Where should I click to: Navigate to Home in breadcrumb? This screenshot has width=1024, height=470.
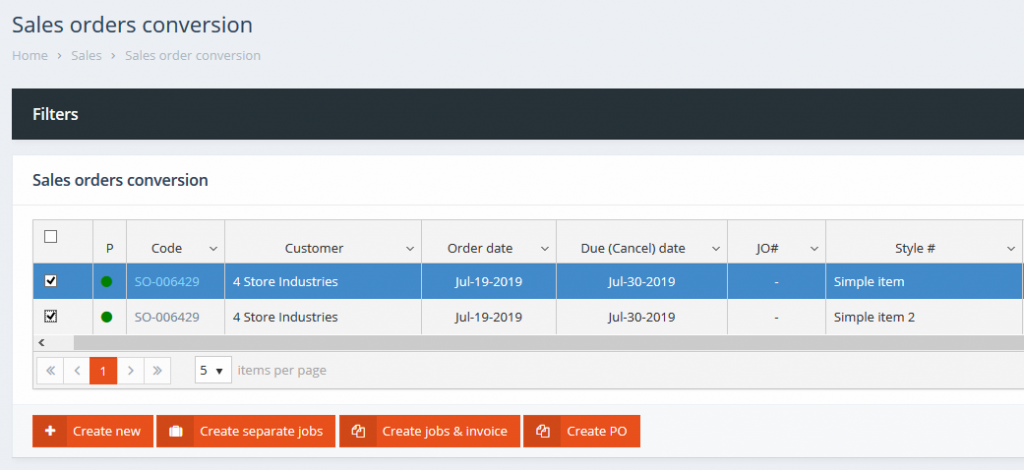[x=29, y=56]
